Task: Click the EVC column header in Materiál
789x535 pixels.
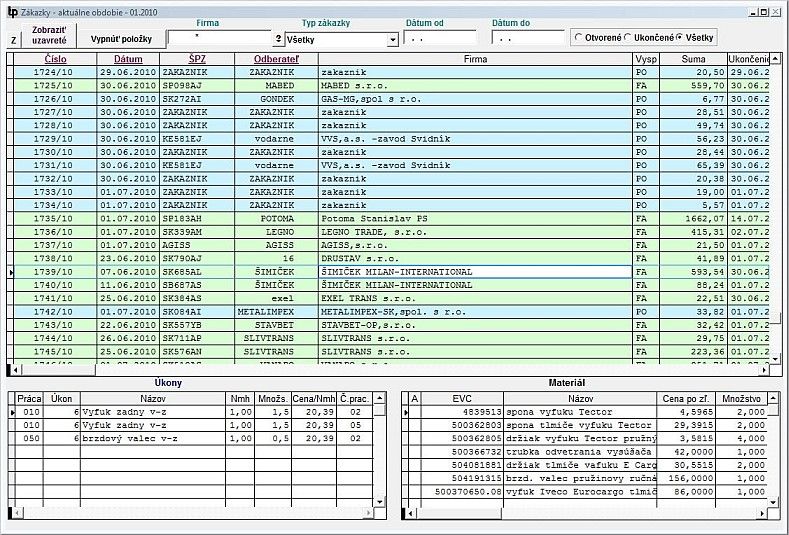Action: pos(462,399)
